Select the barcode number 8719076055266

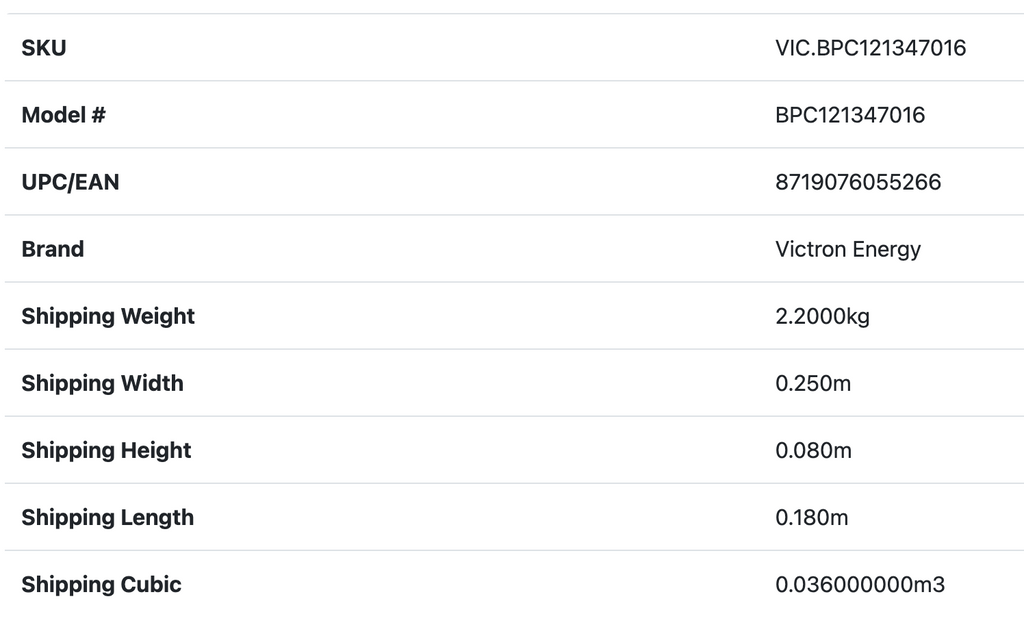(858, 182)
